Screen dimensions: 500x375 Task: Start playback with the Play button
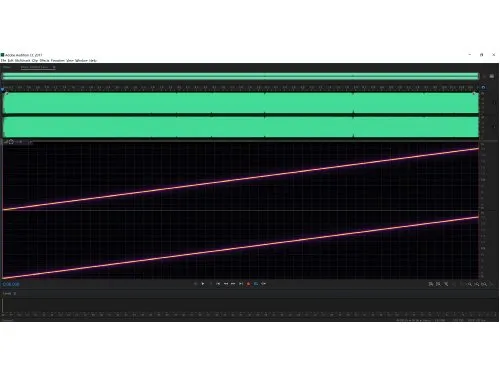point(203,284)
